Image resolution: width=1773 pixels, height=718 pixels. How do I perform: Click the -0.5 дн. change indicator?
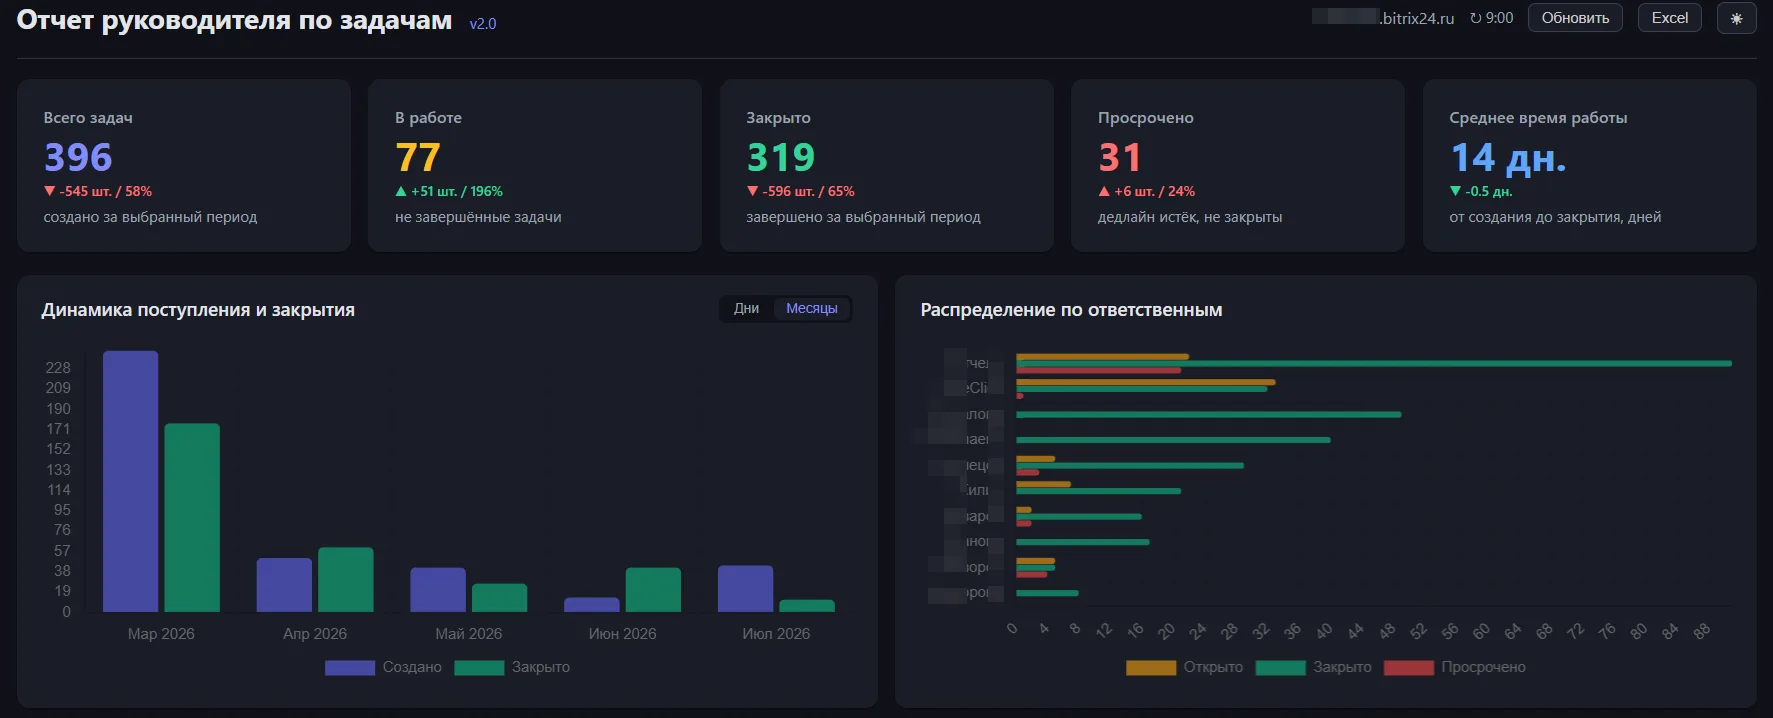(1481, 191)
